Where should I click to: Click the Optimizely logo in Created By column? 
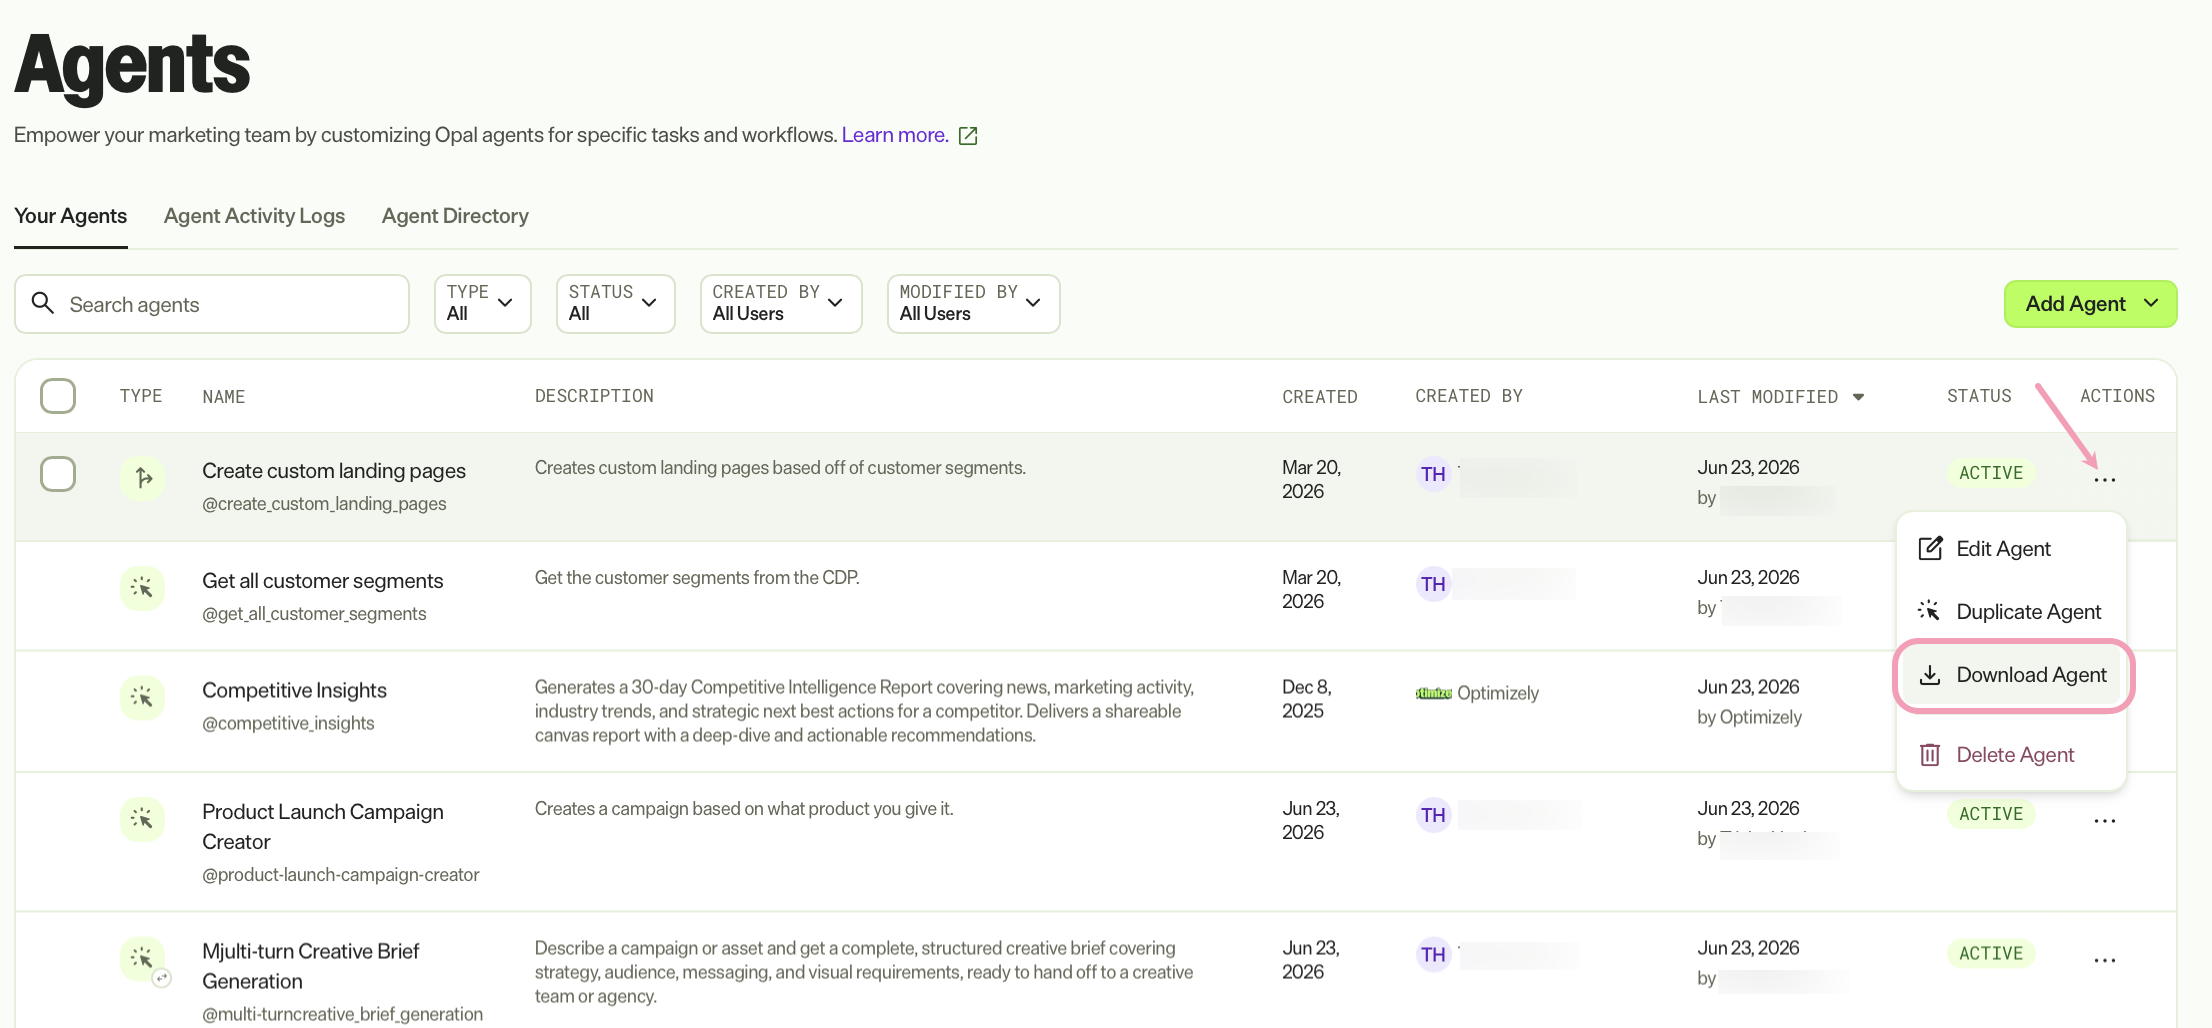(1433, 693)
